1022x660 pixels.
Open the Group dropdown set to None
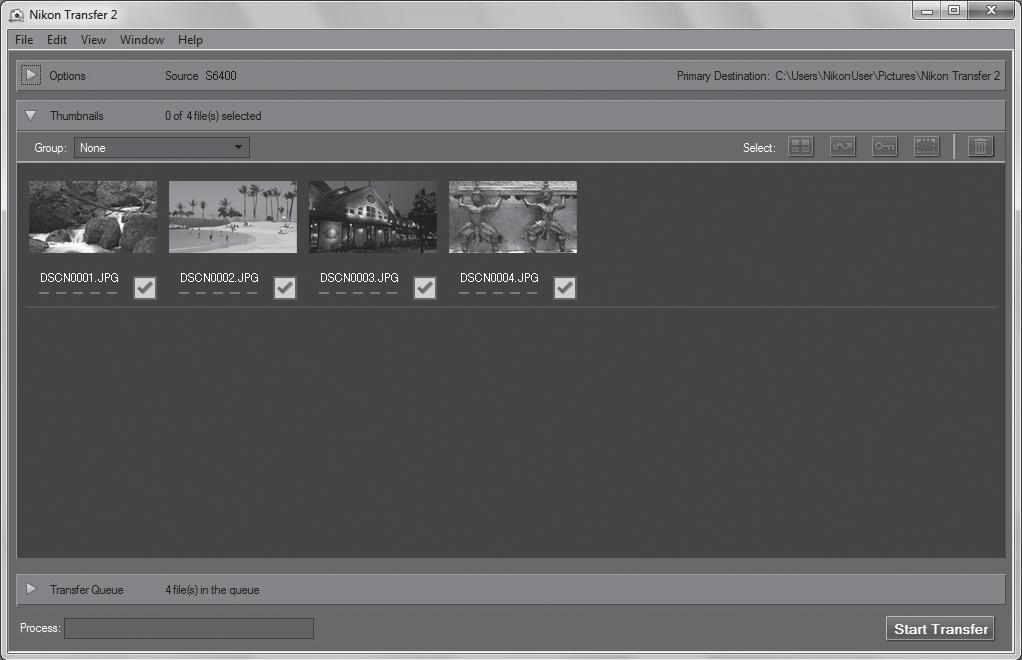(162, 148)
